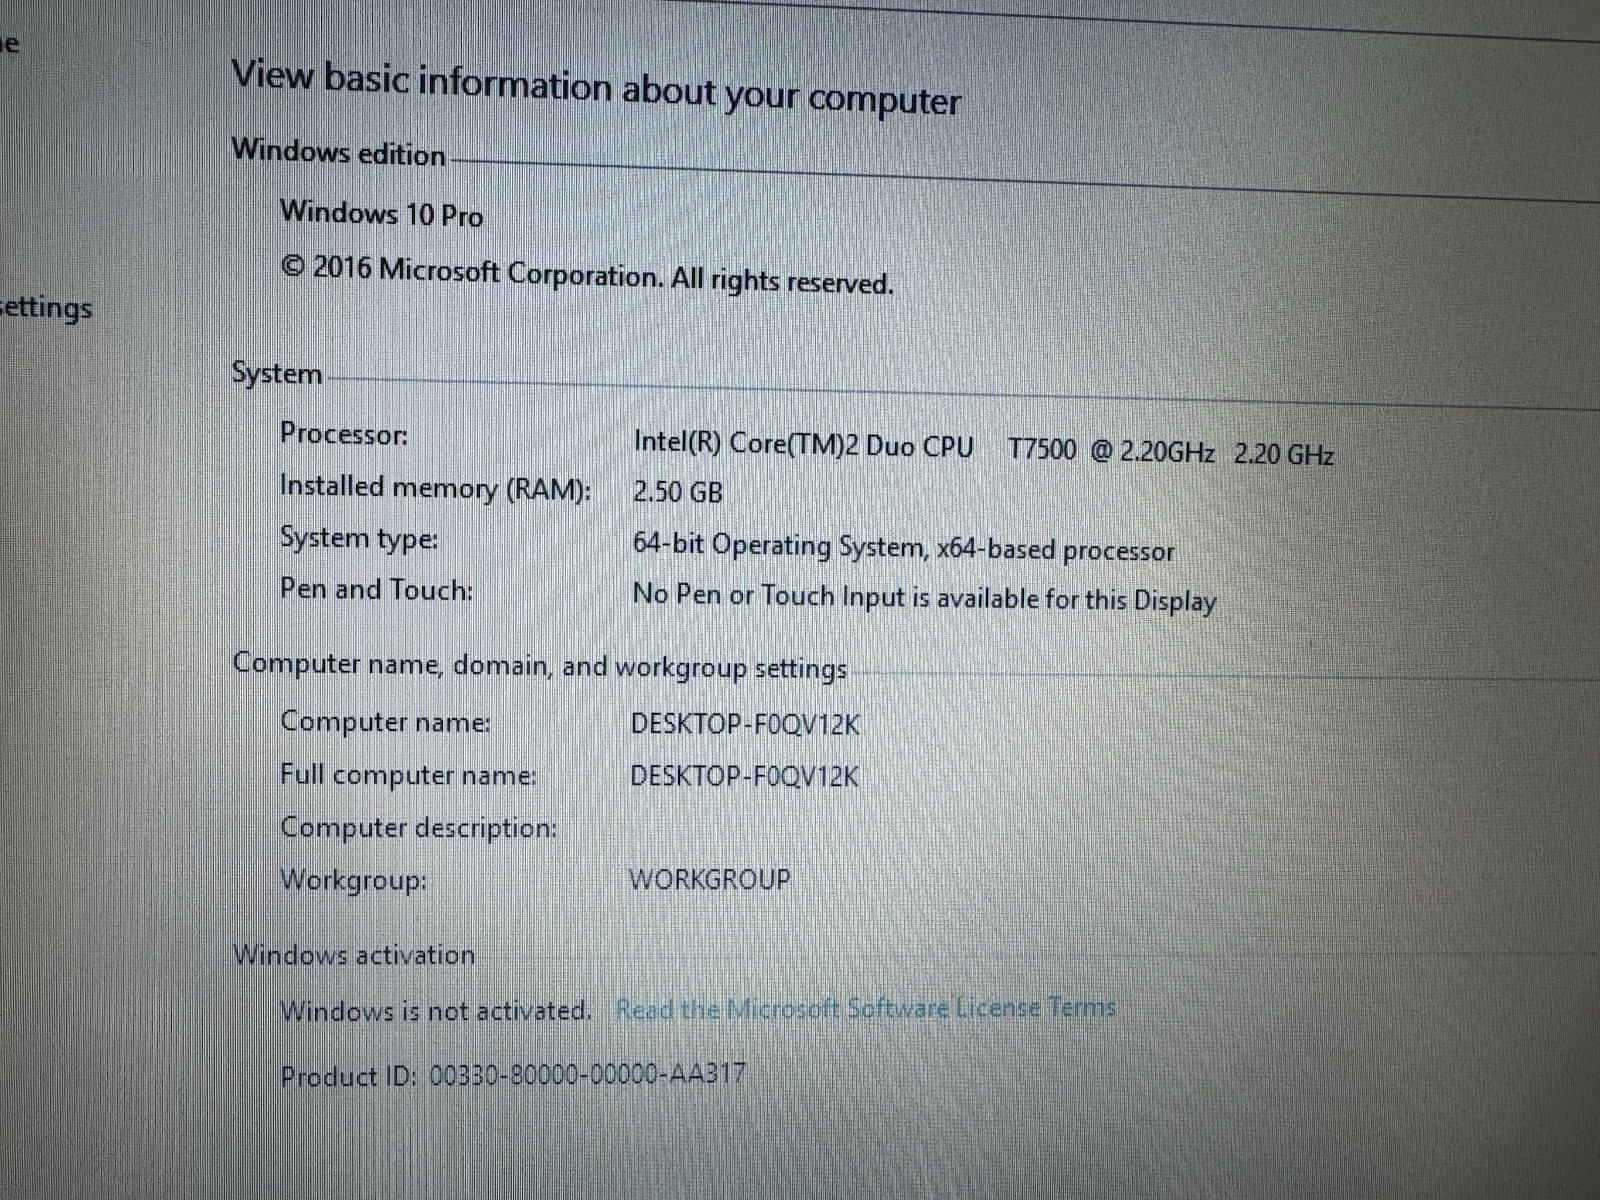Image resolution: width=1600 pixels, height=1200 pixels.
Task: Select the Computer name value DESKTOP-F0QV12K
Action: [x=745, y=724]
